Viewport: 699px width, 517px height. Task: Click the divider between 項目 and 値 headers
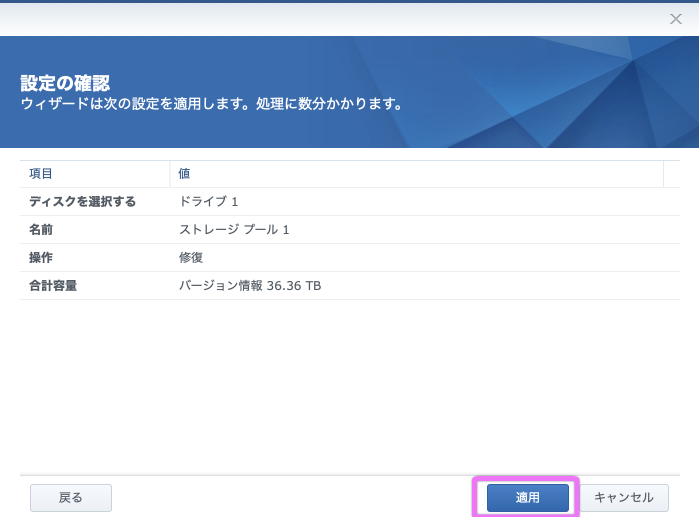click(169, 174)
